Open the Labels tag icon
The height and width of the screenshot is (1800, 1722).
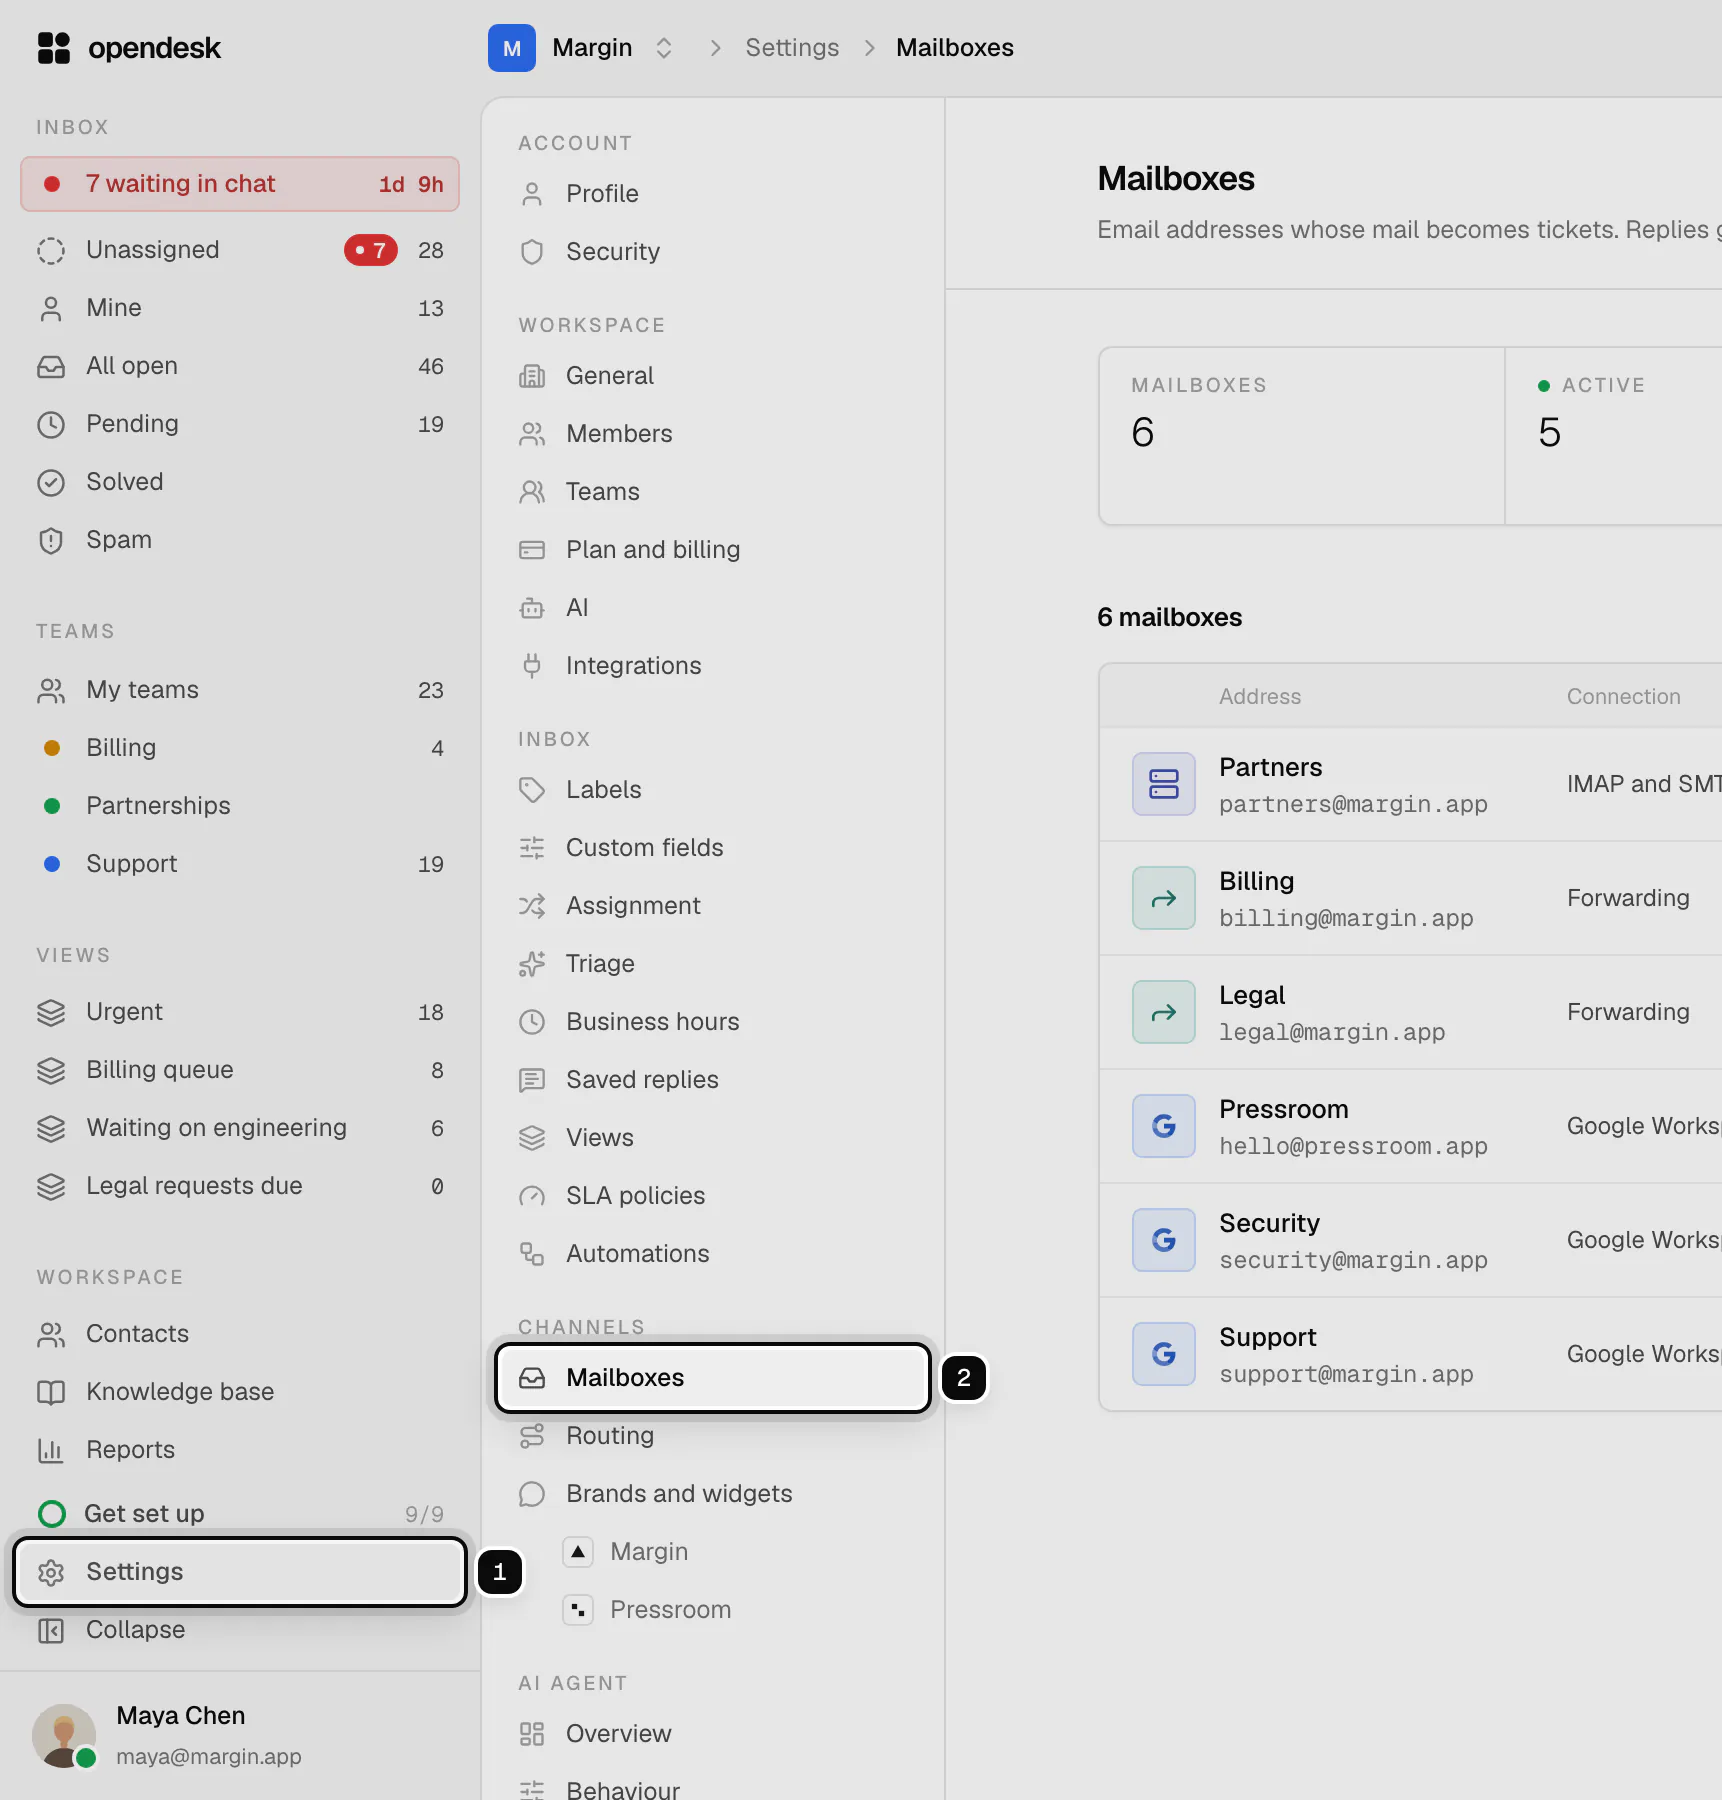532,790
